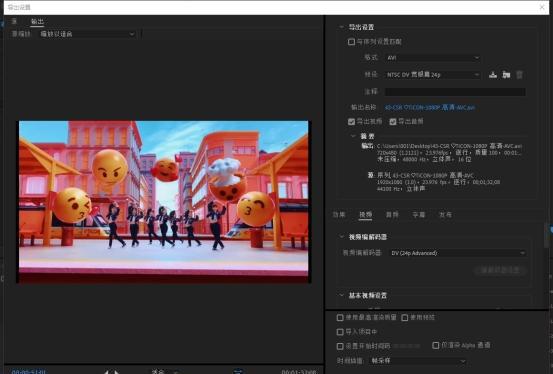
Task: Open the format dropdown showing AVI
Action: (x=433, y=58)
